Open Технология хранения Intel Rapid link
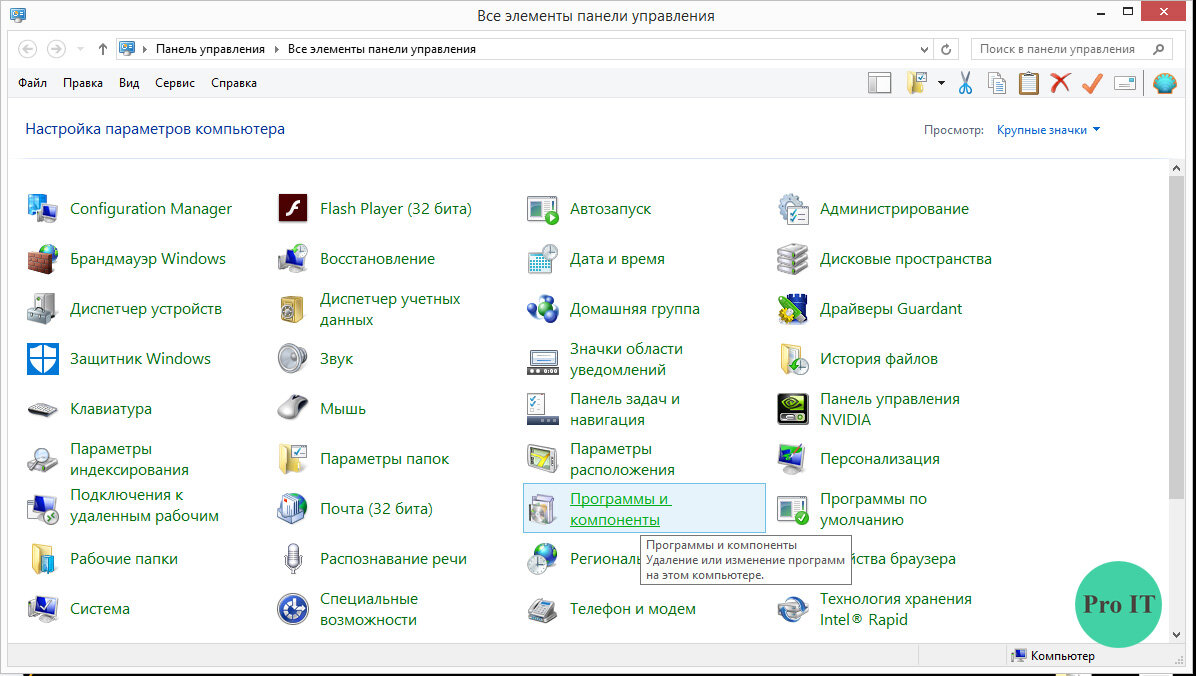Viewport: 1196px width, 676px height. point(895,609)
